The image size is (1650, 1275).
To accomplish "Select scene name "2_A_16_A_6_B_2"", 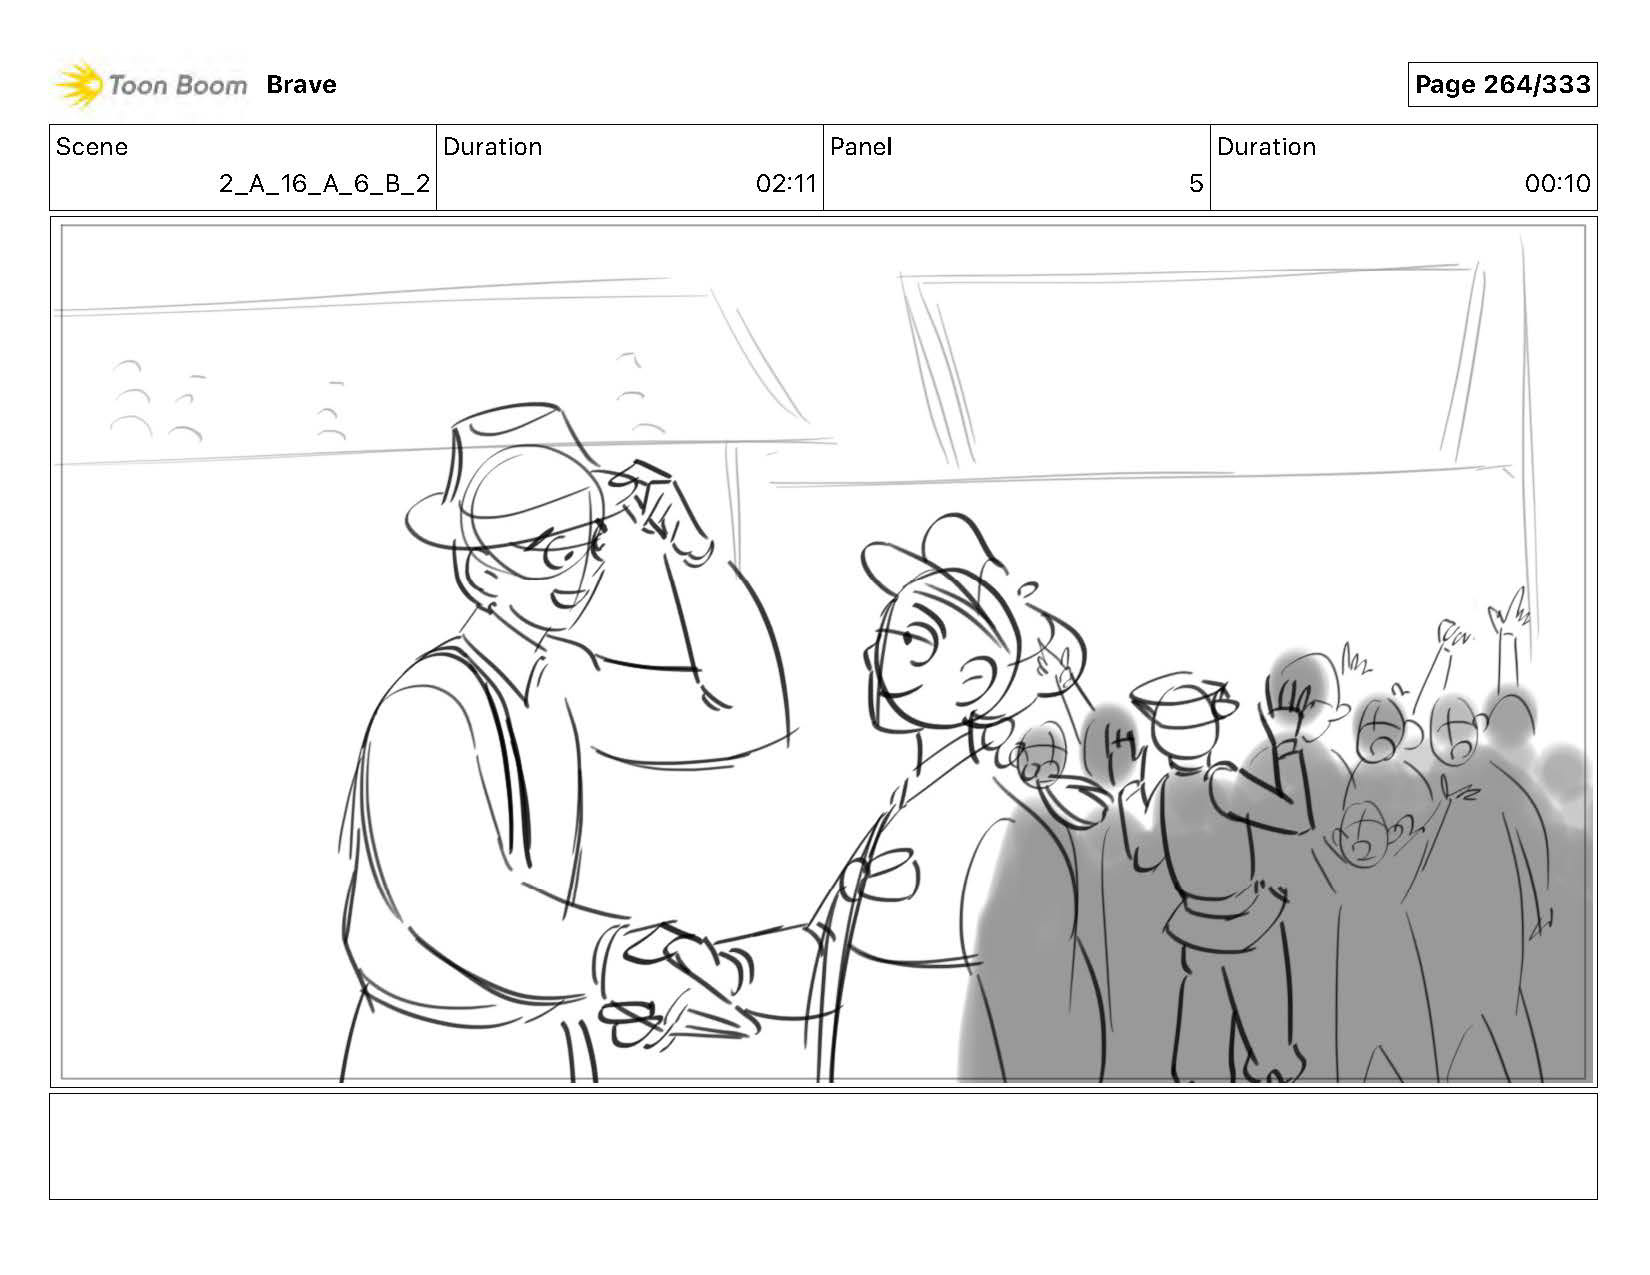I will pyautogui.click(x=325, y=184).
